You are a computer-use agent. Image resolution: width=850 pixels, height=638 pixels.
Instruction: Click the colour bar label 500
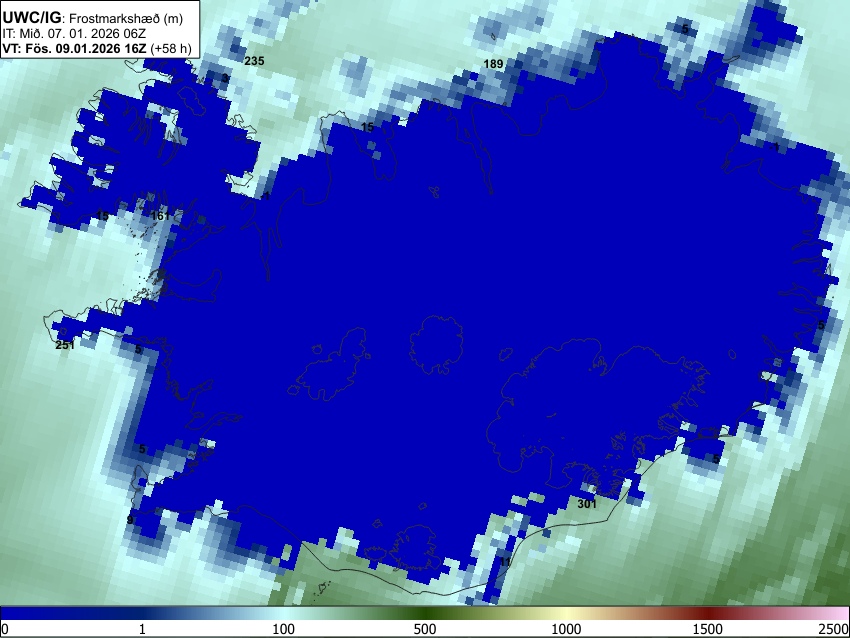click(425, 629)
